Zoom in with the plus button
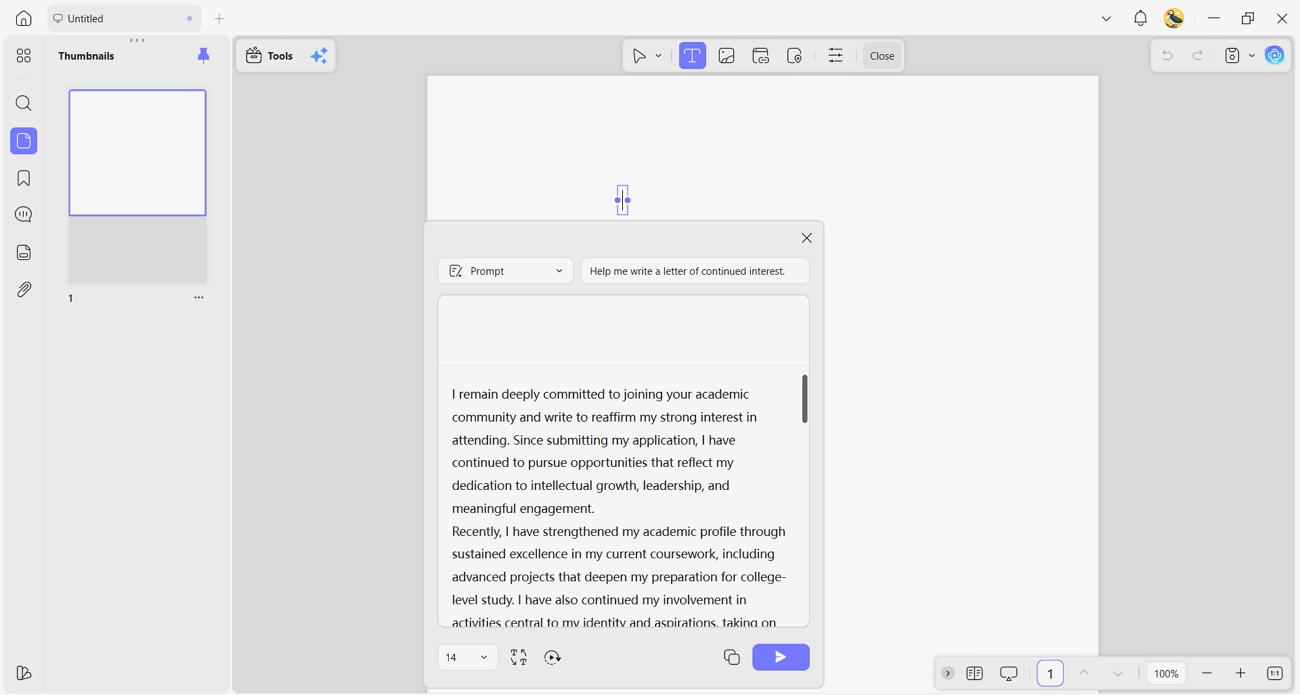Viewport: 1300px width, 695px height. click(1241, 673)
